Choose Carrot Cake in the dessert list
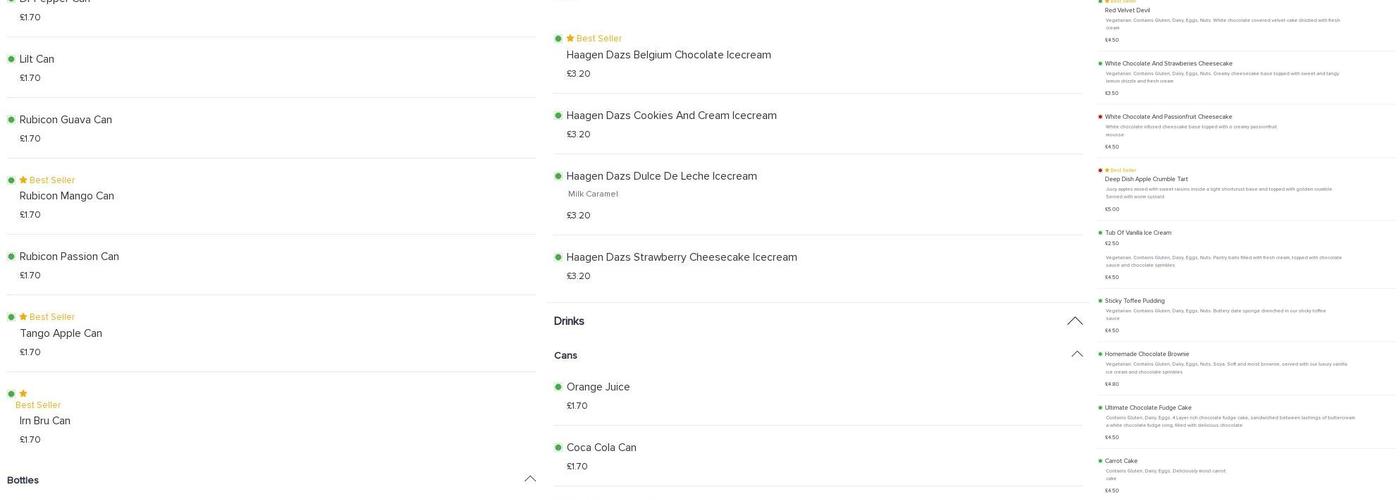The image size is (1400, 500). pyautogui.click(x=1121, y=461)
